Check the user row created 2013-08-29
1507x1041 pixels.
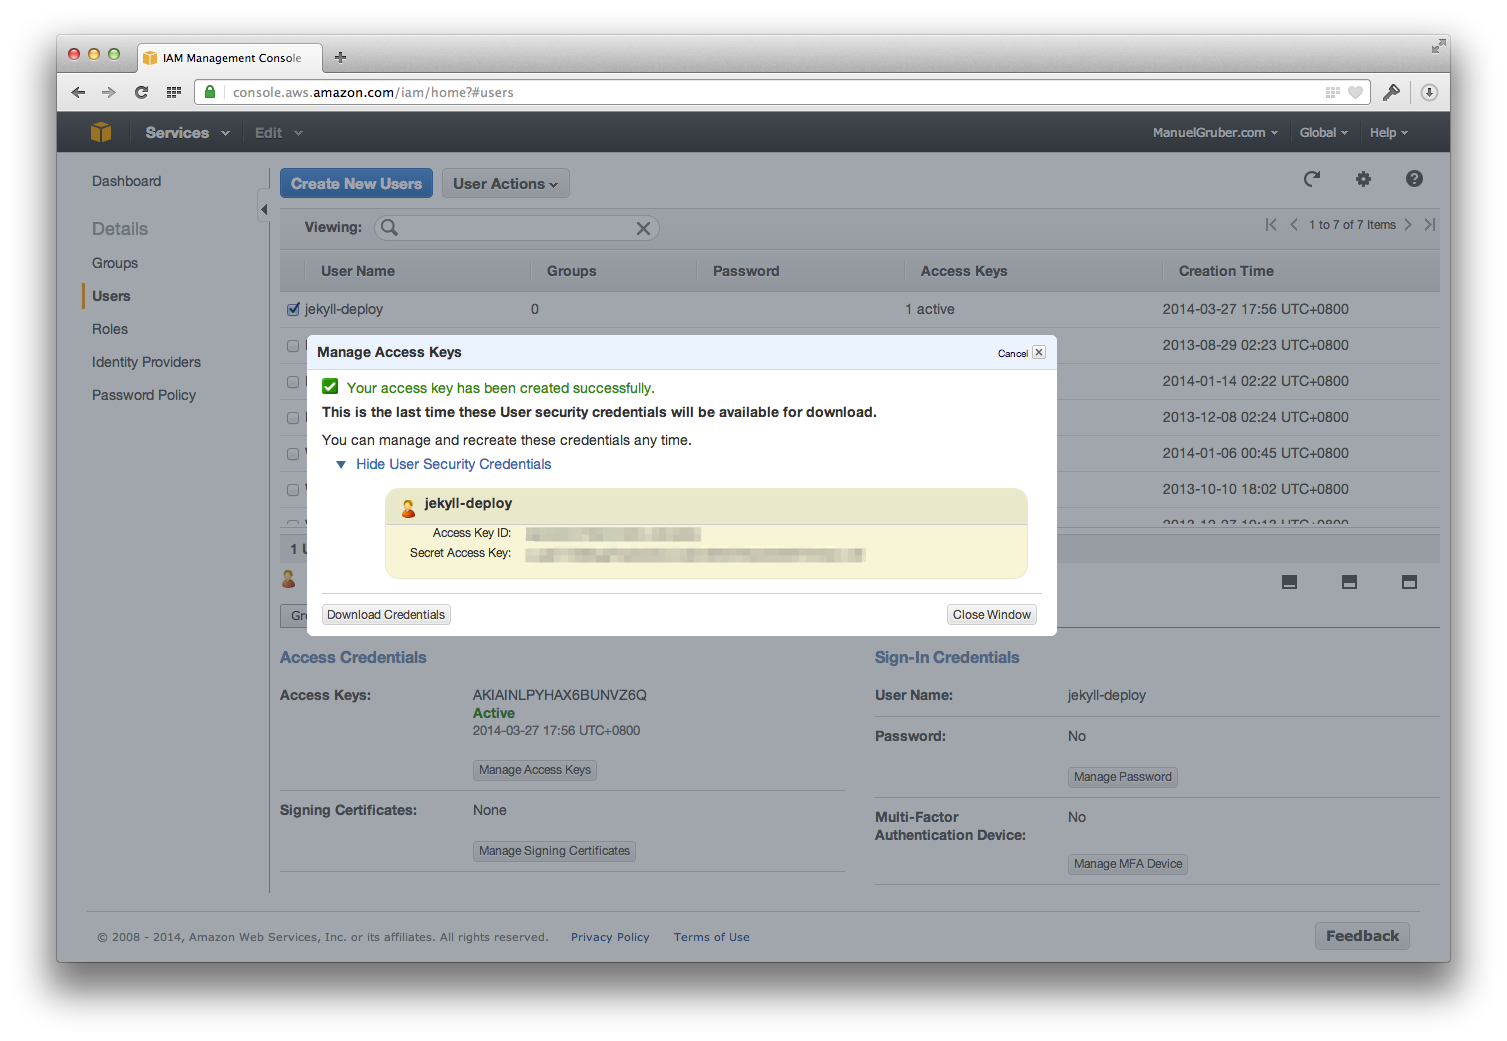pos(293,346)
